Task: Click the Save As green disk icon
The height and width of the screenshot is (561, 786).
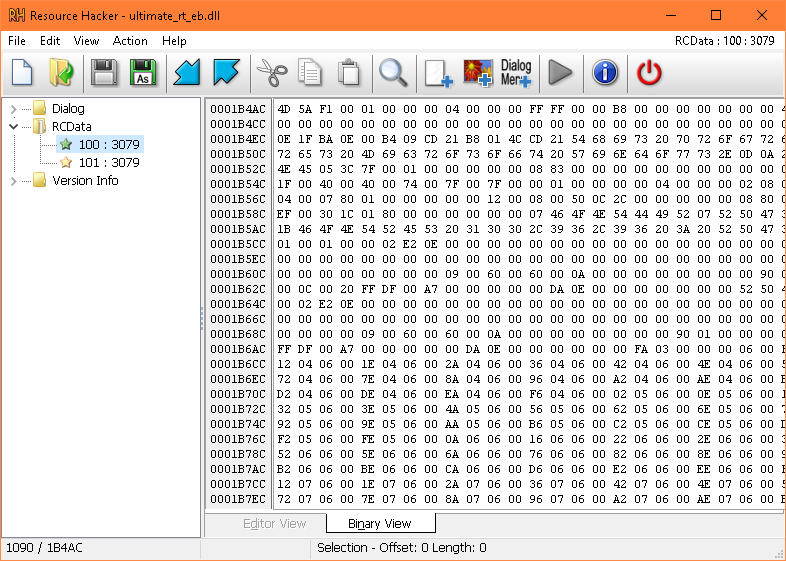Action: [142, 72]
